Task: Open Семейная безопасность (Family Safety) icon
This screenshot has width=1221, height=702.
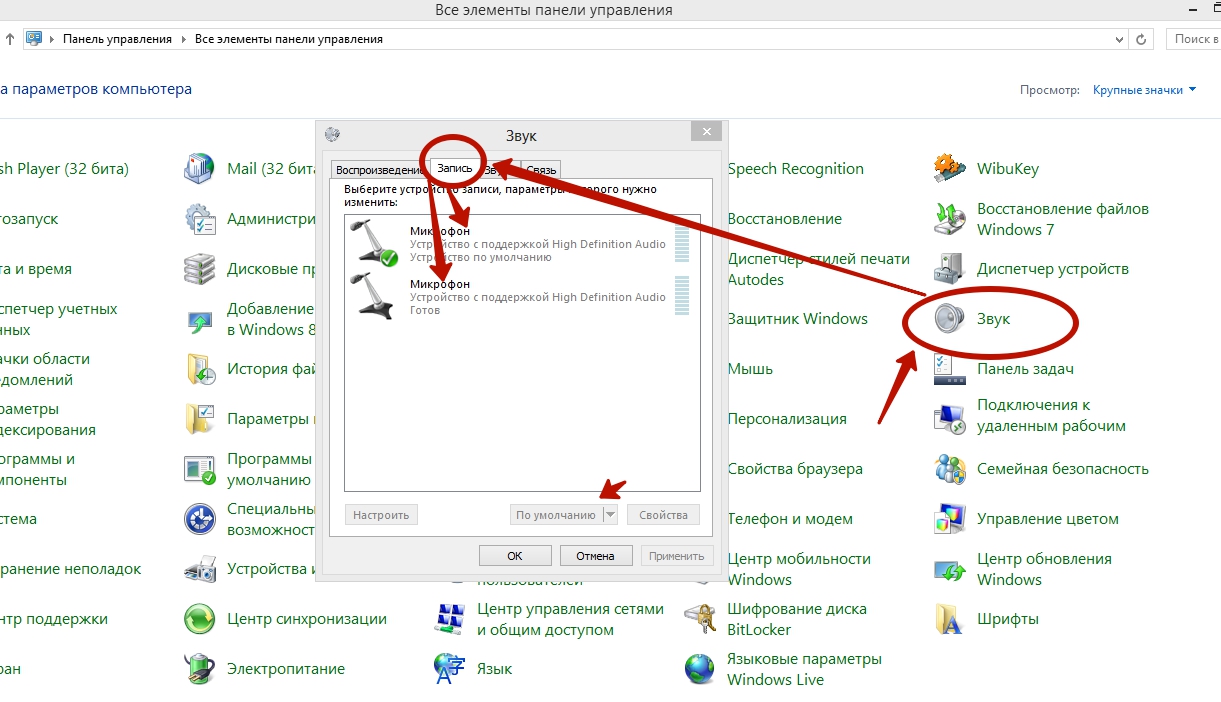Action: [949, 469]
